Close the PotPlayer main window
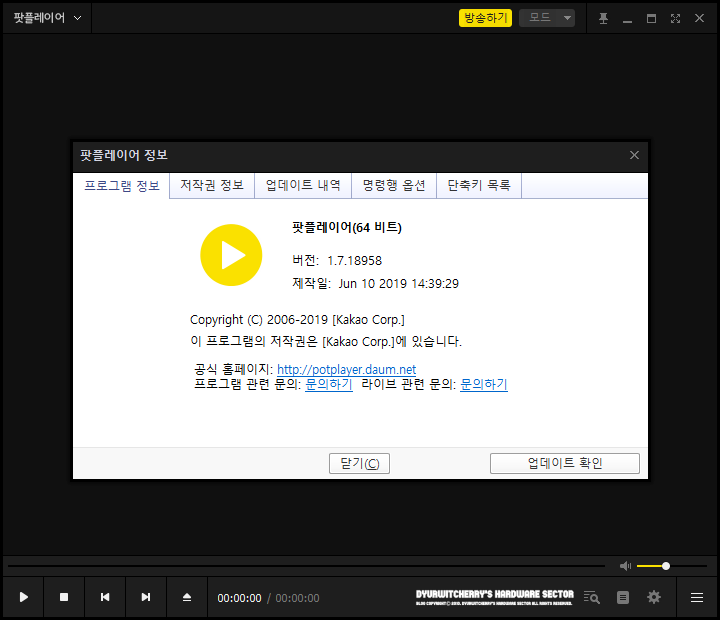The width and height of the screenshot is (720, 620). (699, 18)
